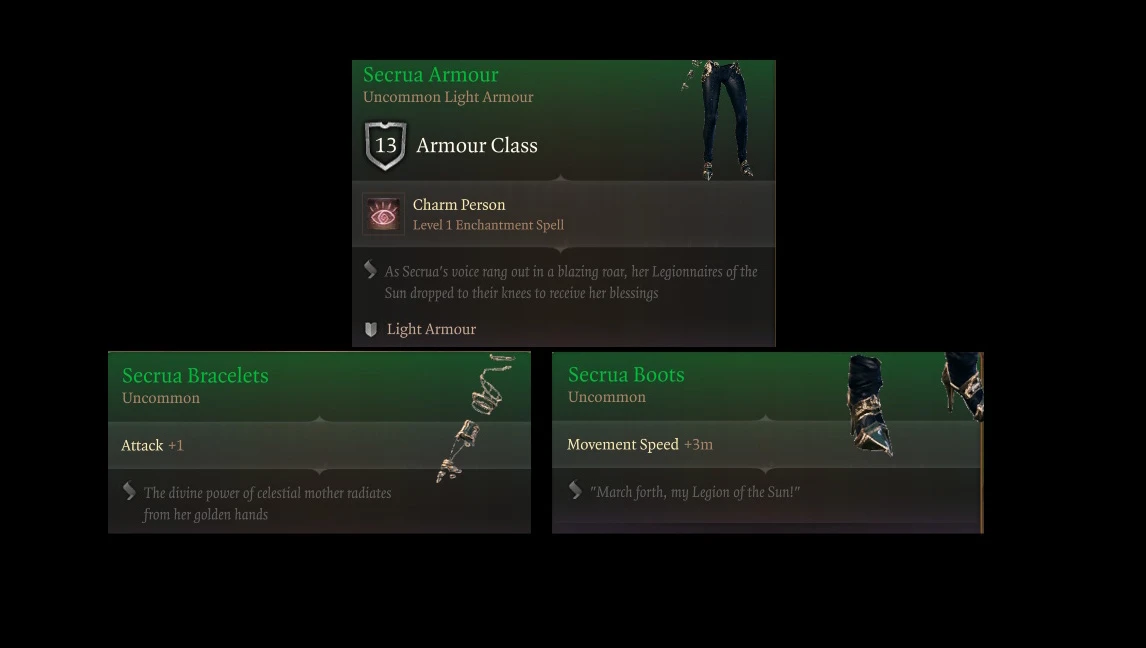Click the quill icon in Boots description
Image resolution: width=1146 pixels, height=648 pixels.
575,490
